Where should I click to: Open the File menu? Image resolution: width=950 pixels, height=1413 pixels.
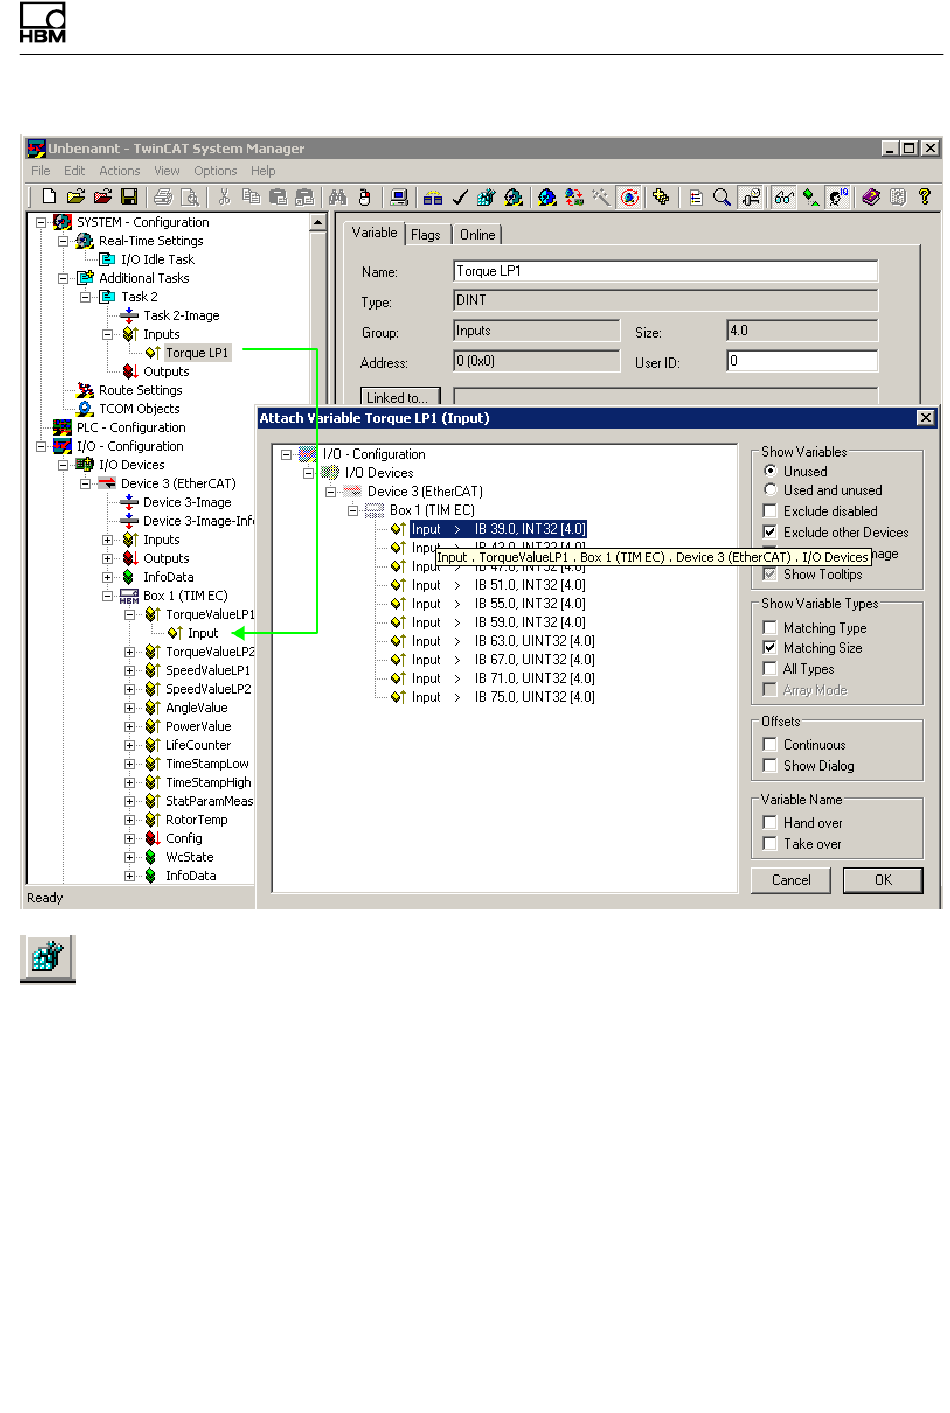[x=40, y=171]
